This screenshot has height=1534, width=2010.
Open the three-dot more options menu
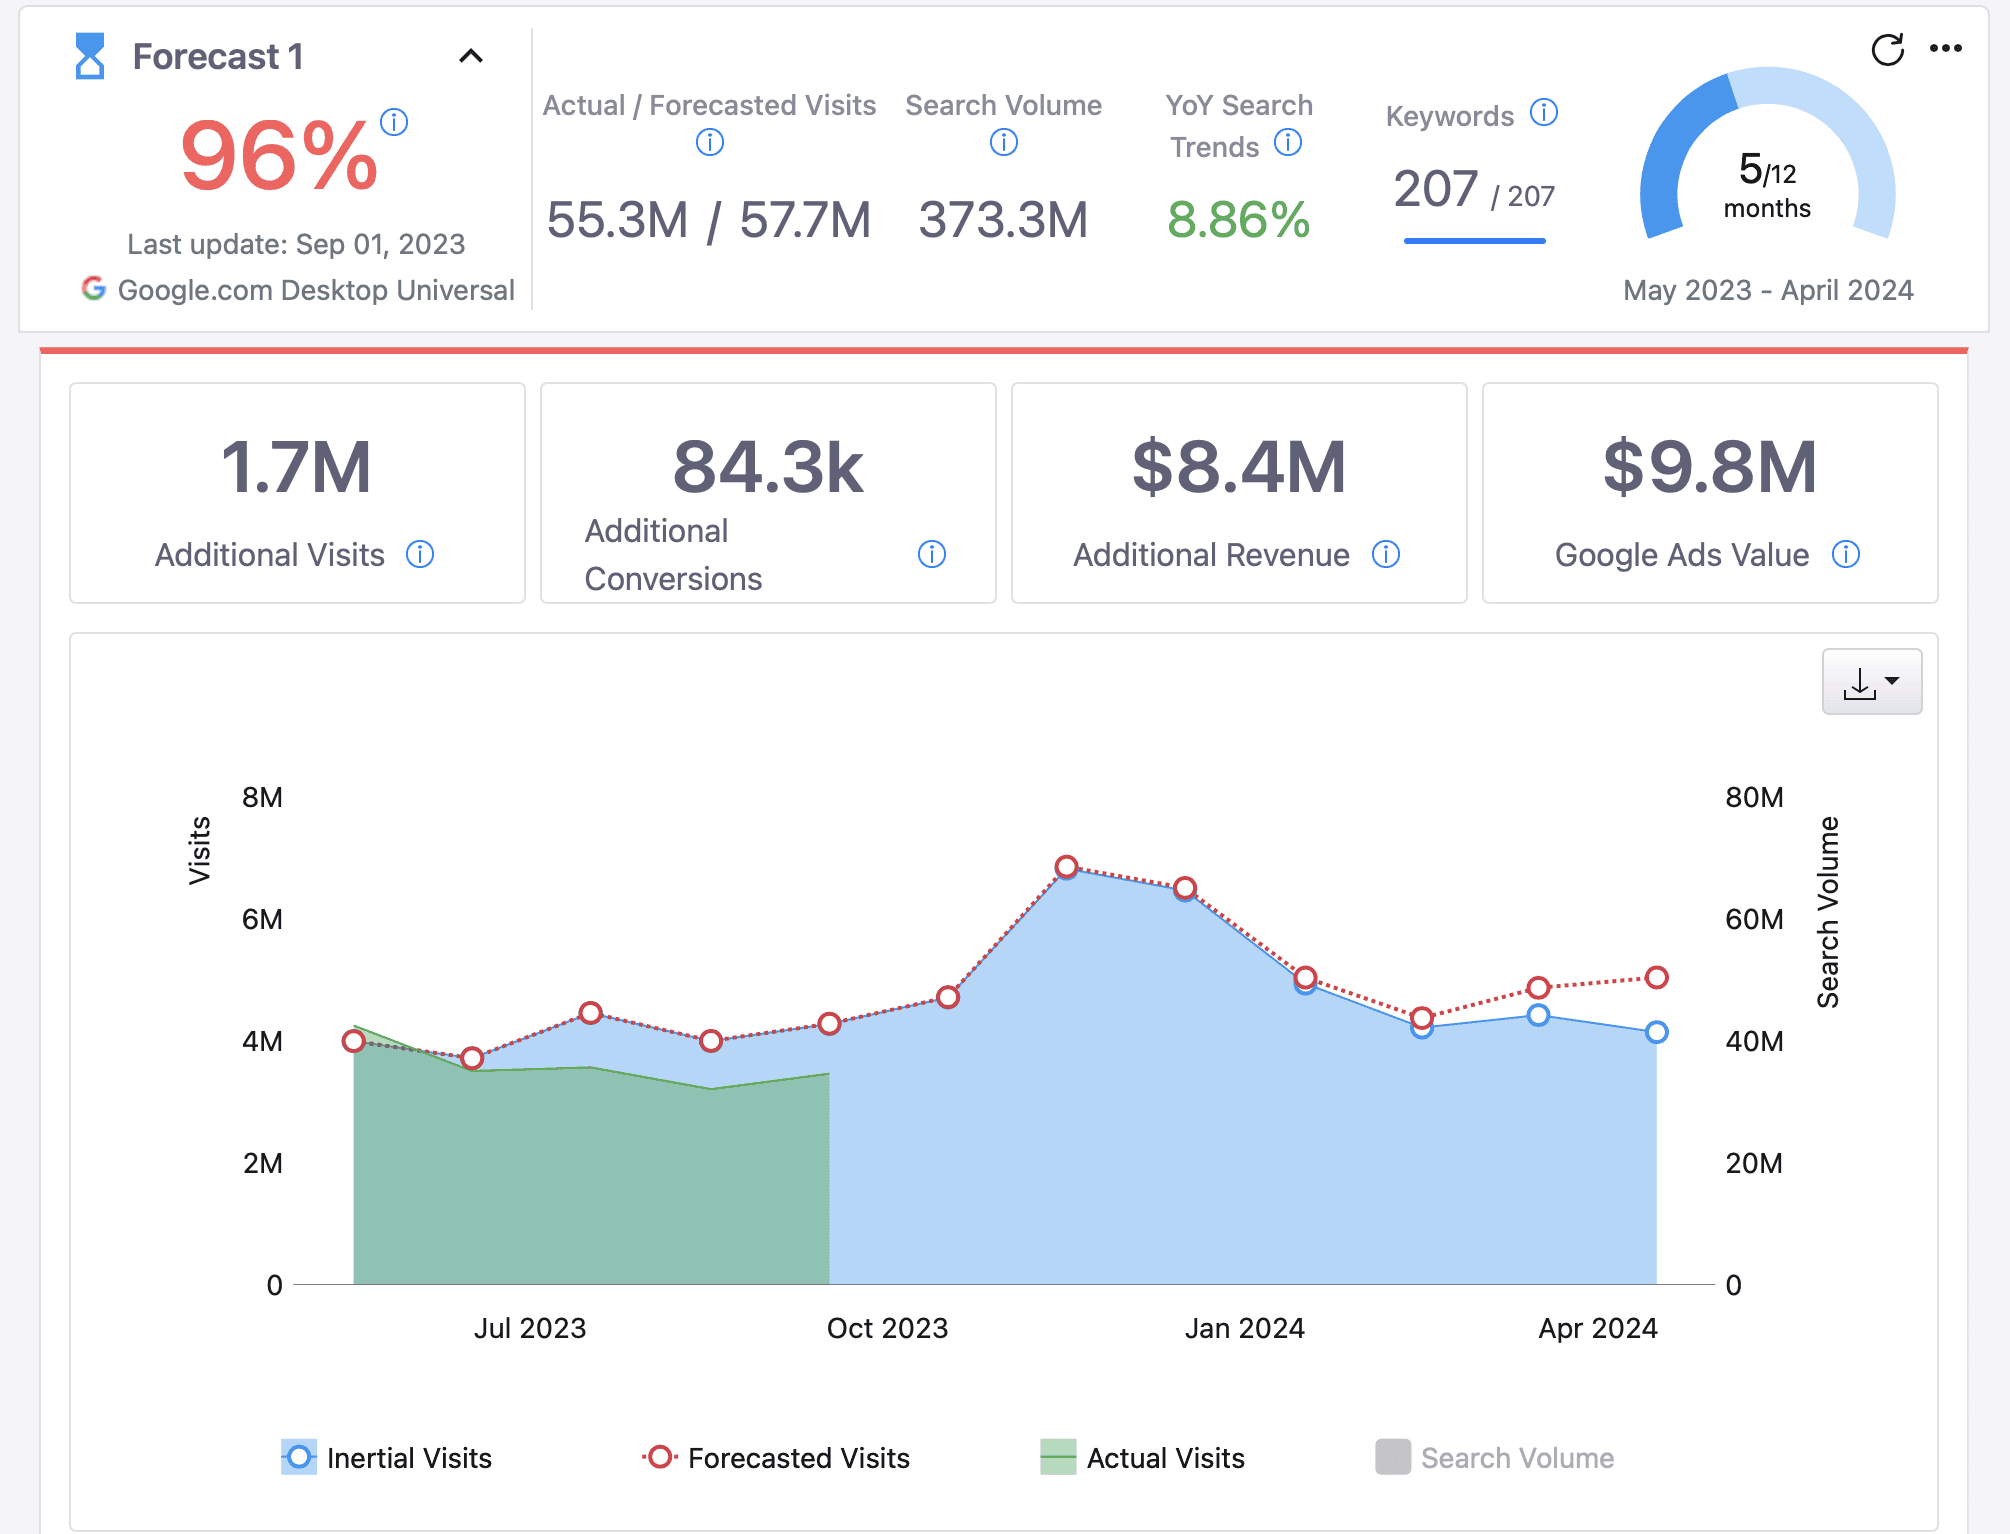[1945, 48]
